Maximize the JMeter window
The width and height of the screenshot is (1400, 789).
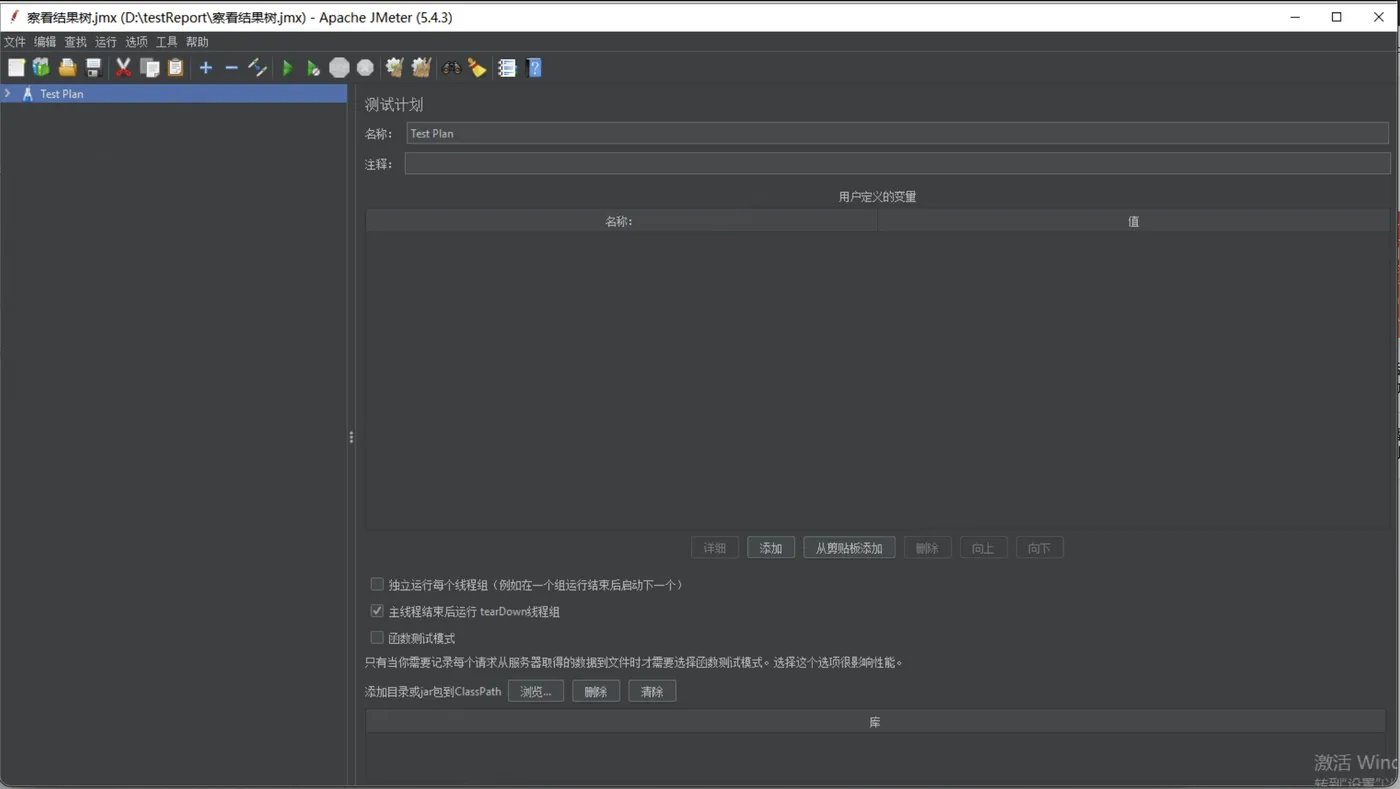coord(1336,17)
